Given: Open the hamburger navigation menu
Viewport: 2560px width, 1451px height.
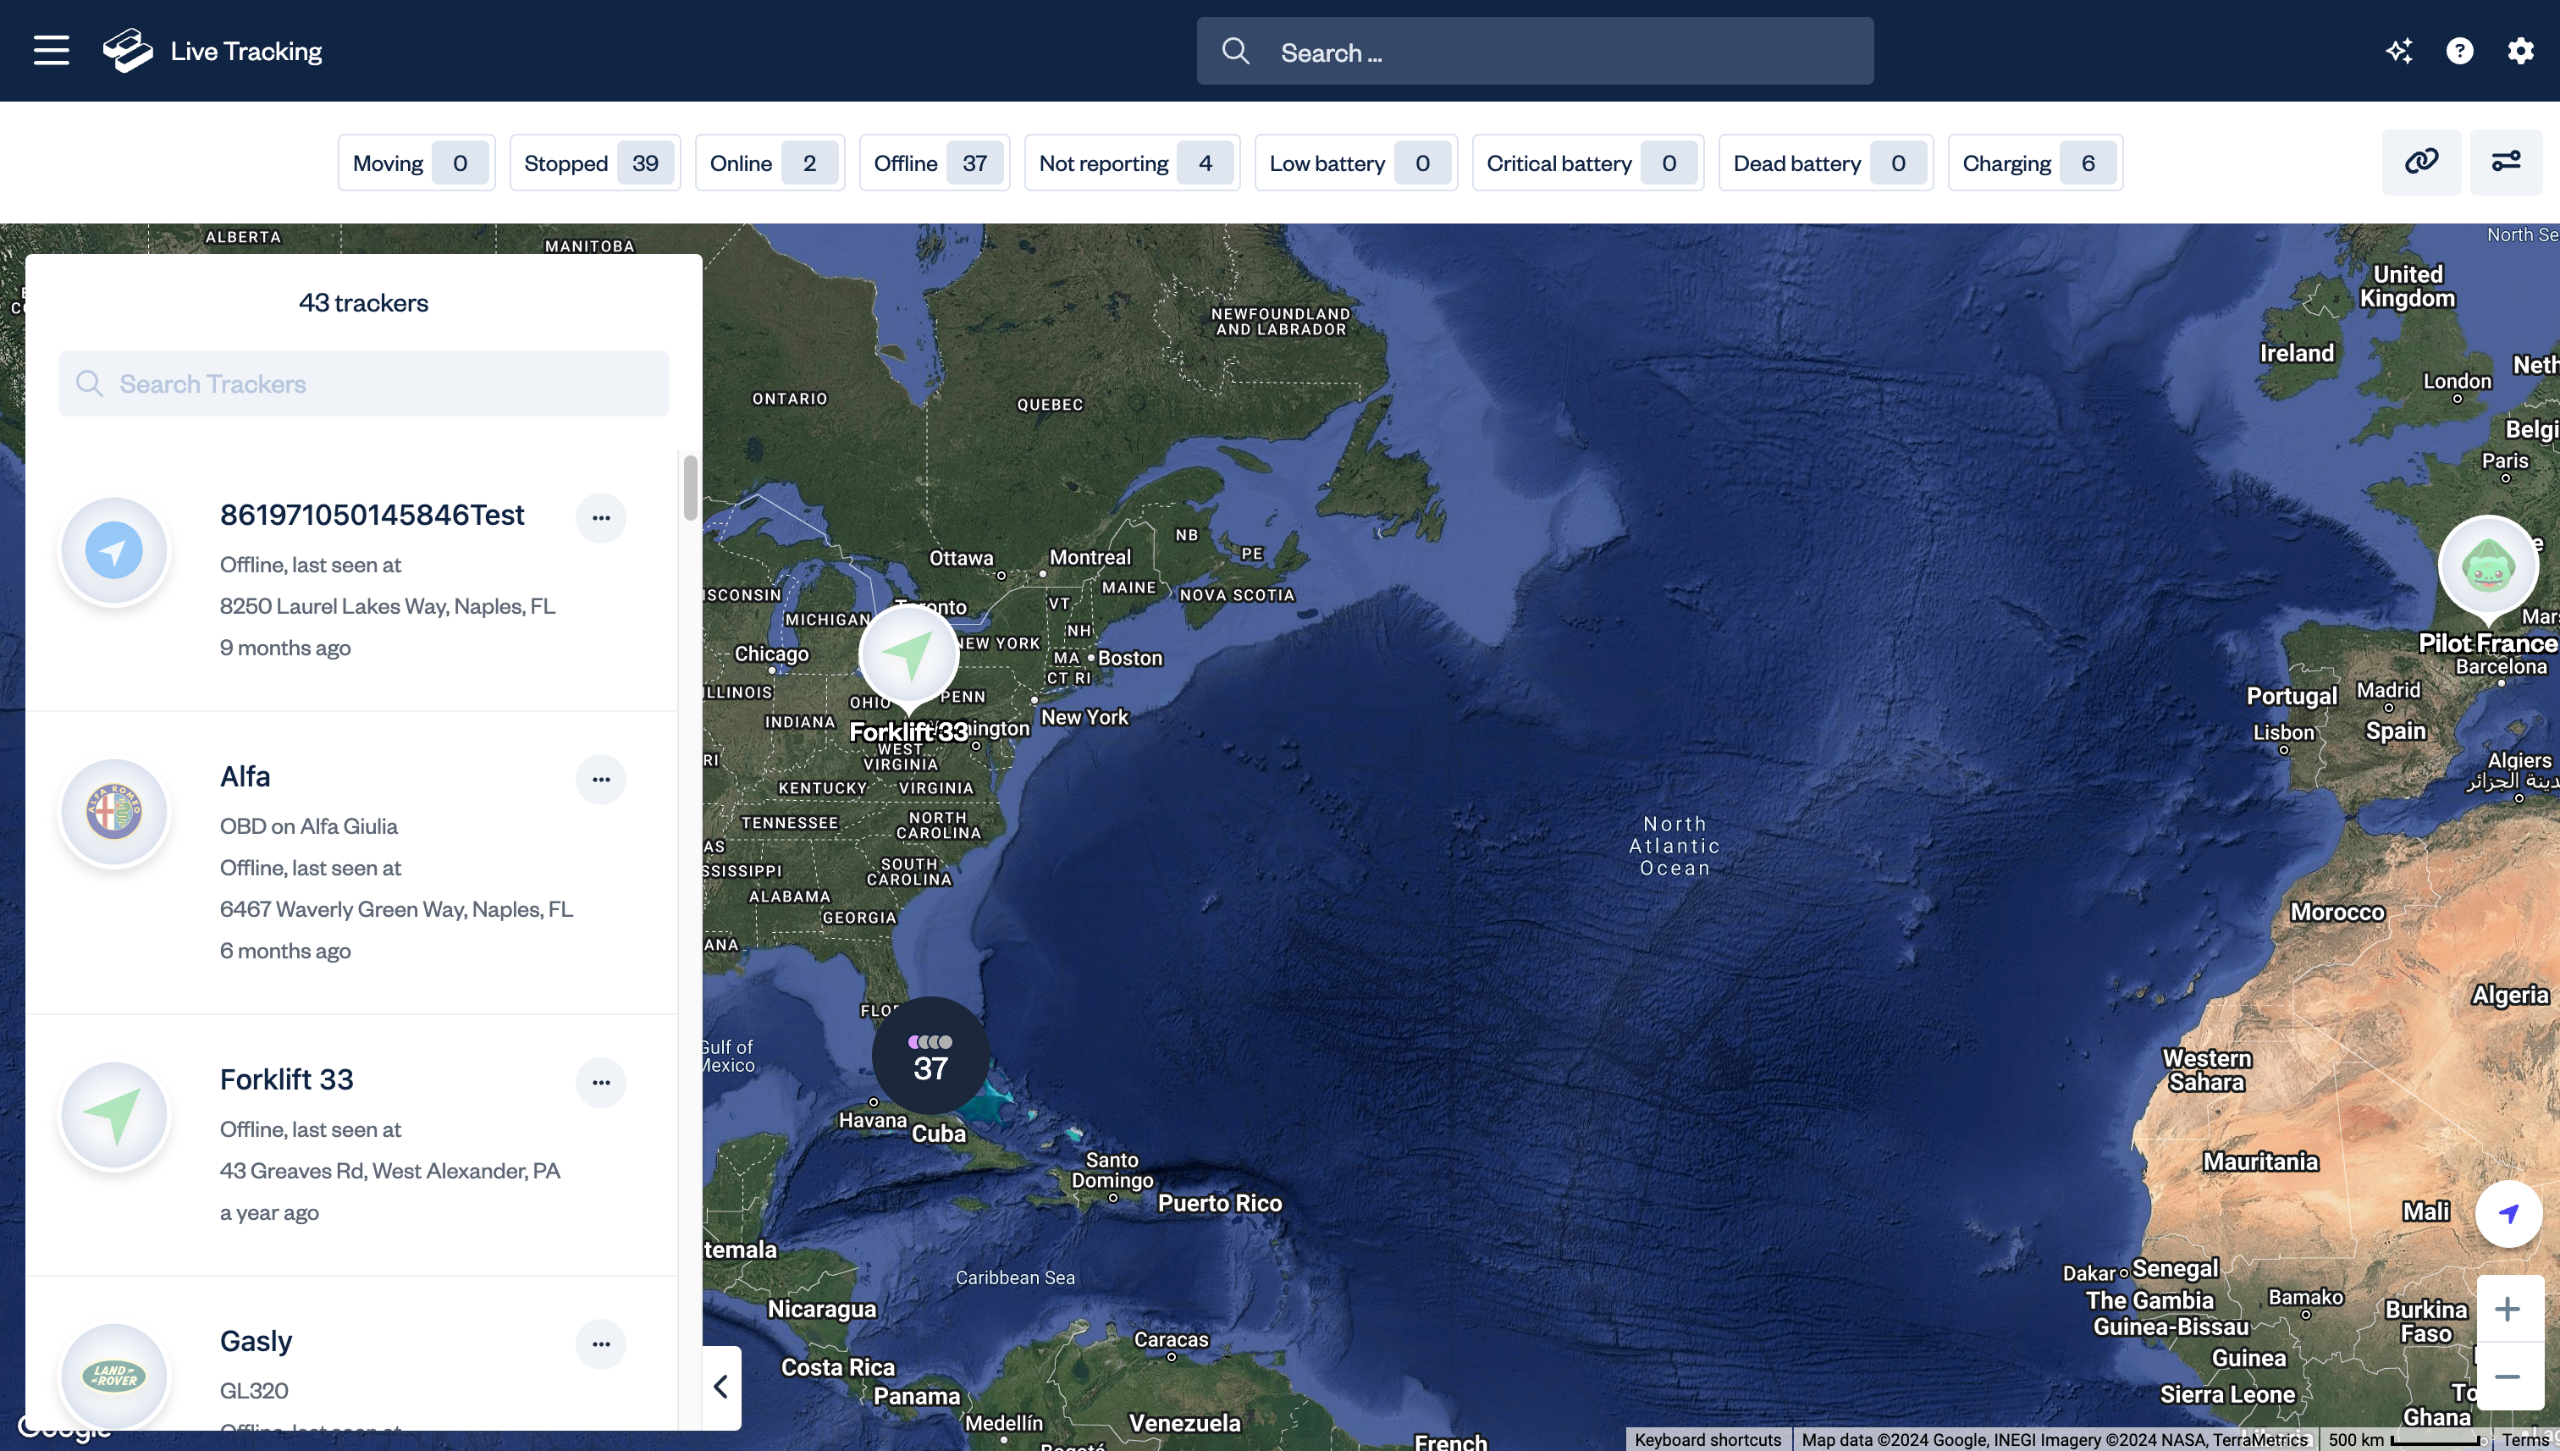Looking at the screenshot, I should [51, 50].
